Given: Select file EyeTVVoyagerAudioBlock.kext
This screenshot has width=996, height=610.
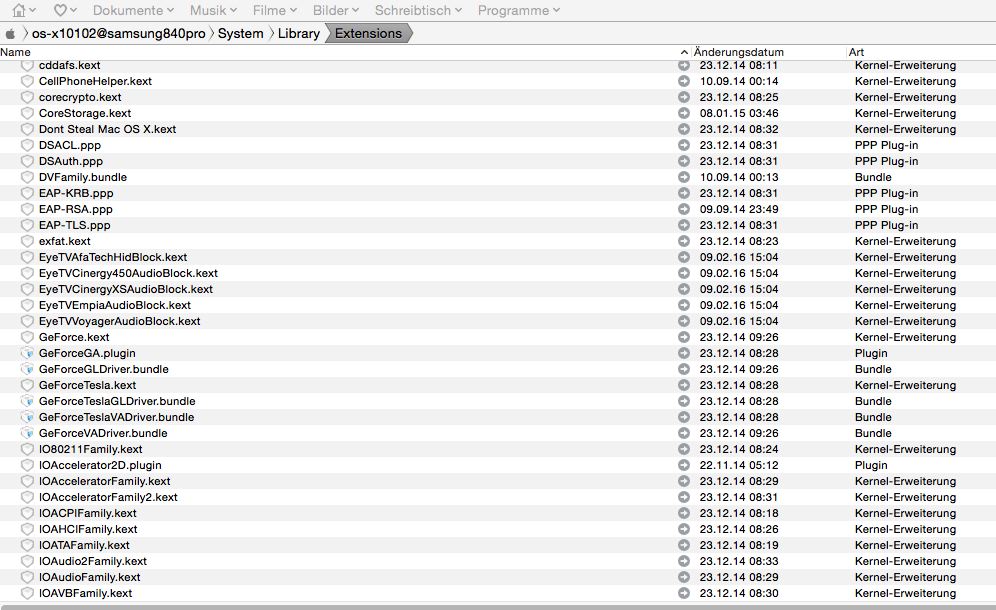Looking at the screenshot, I should pyautogui.click(x=119, y=321).
